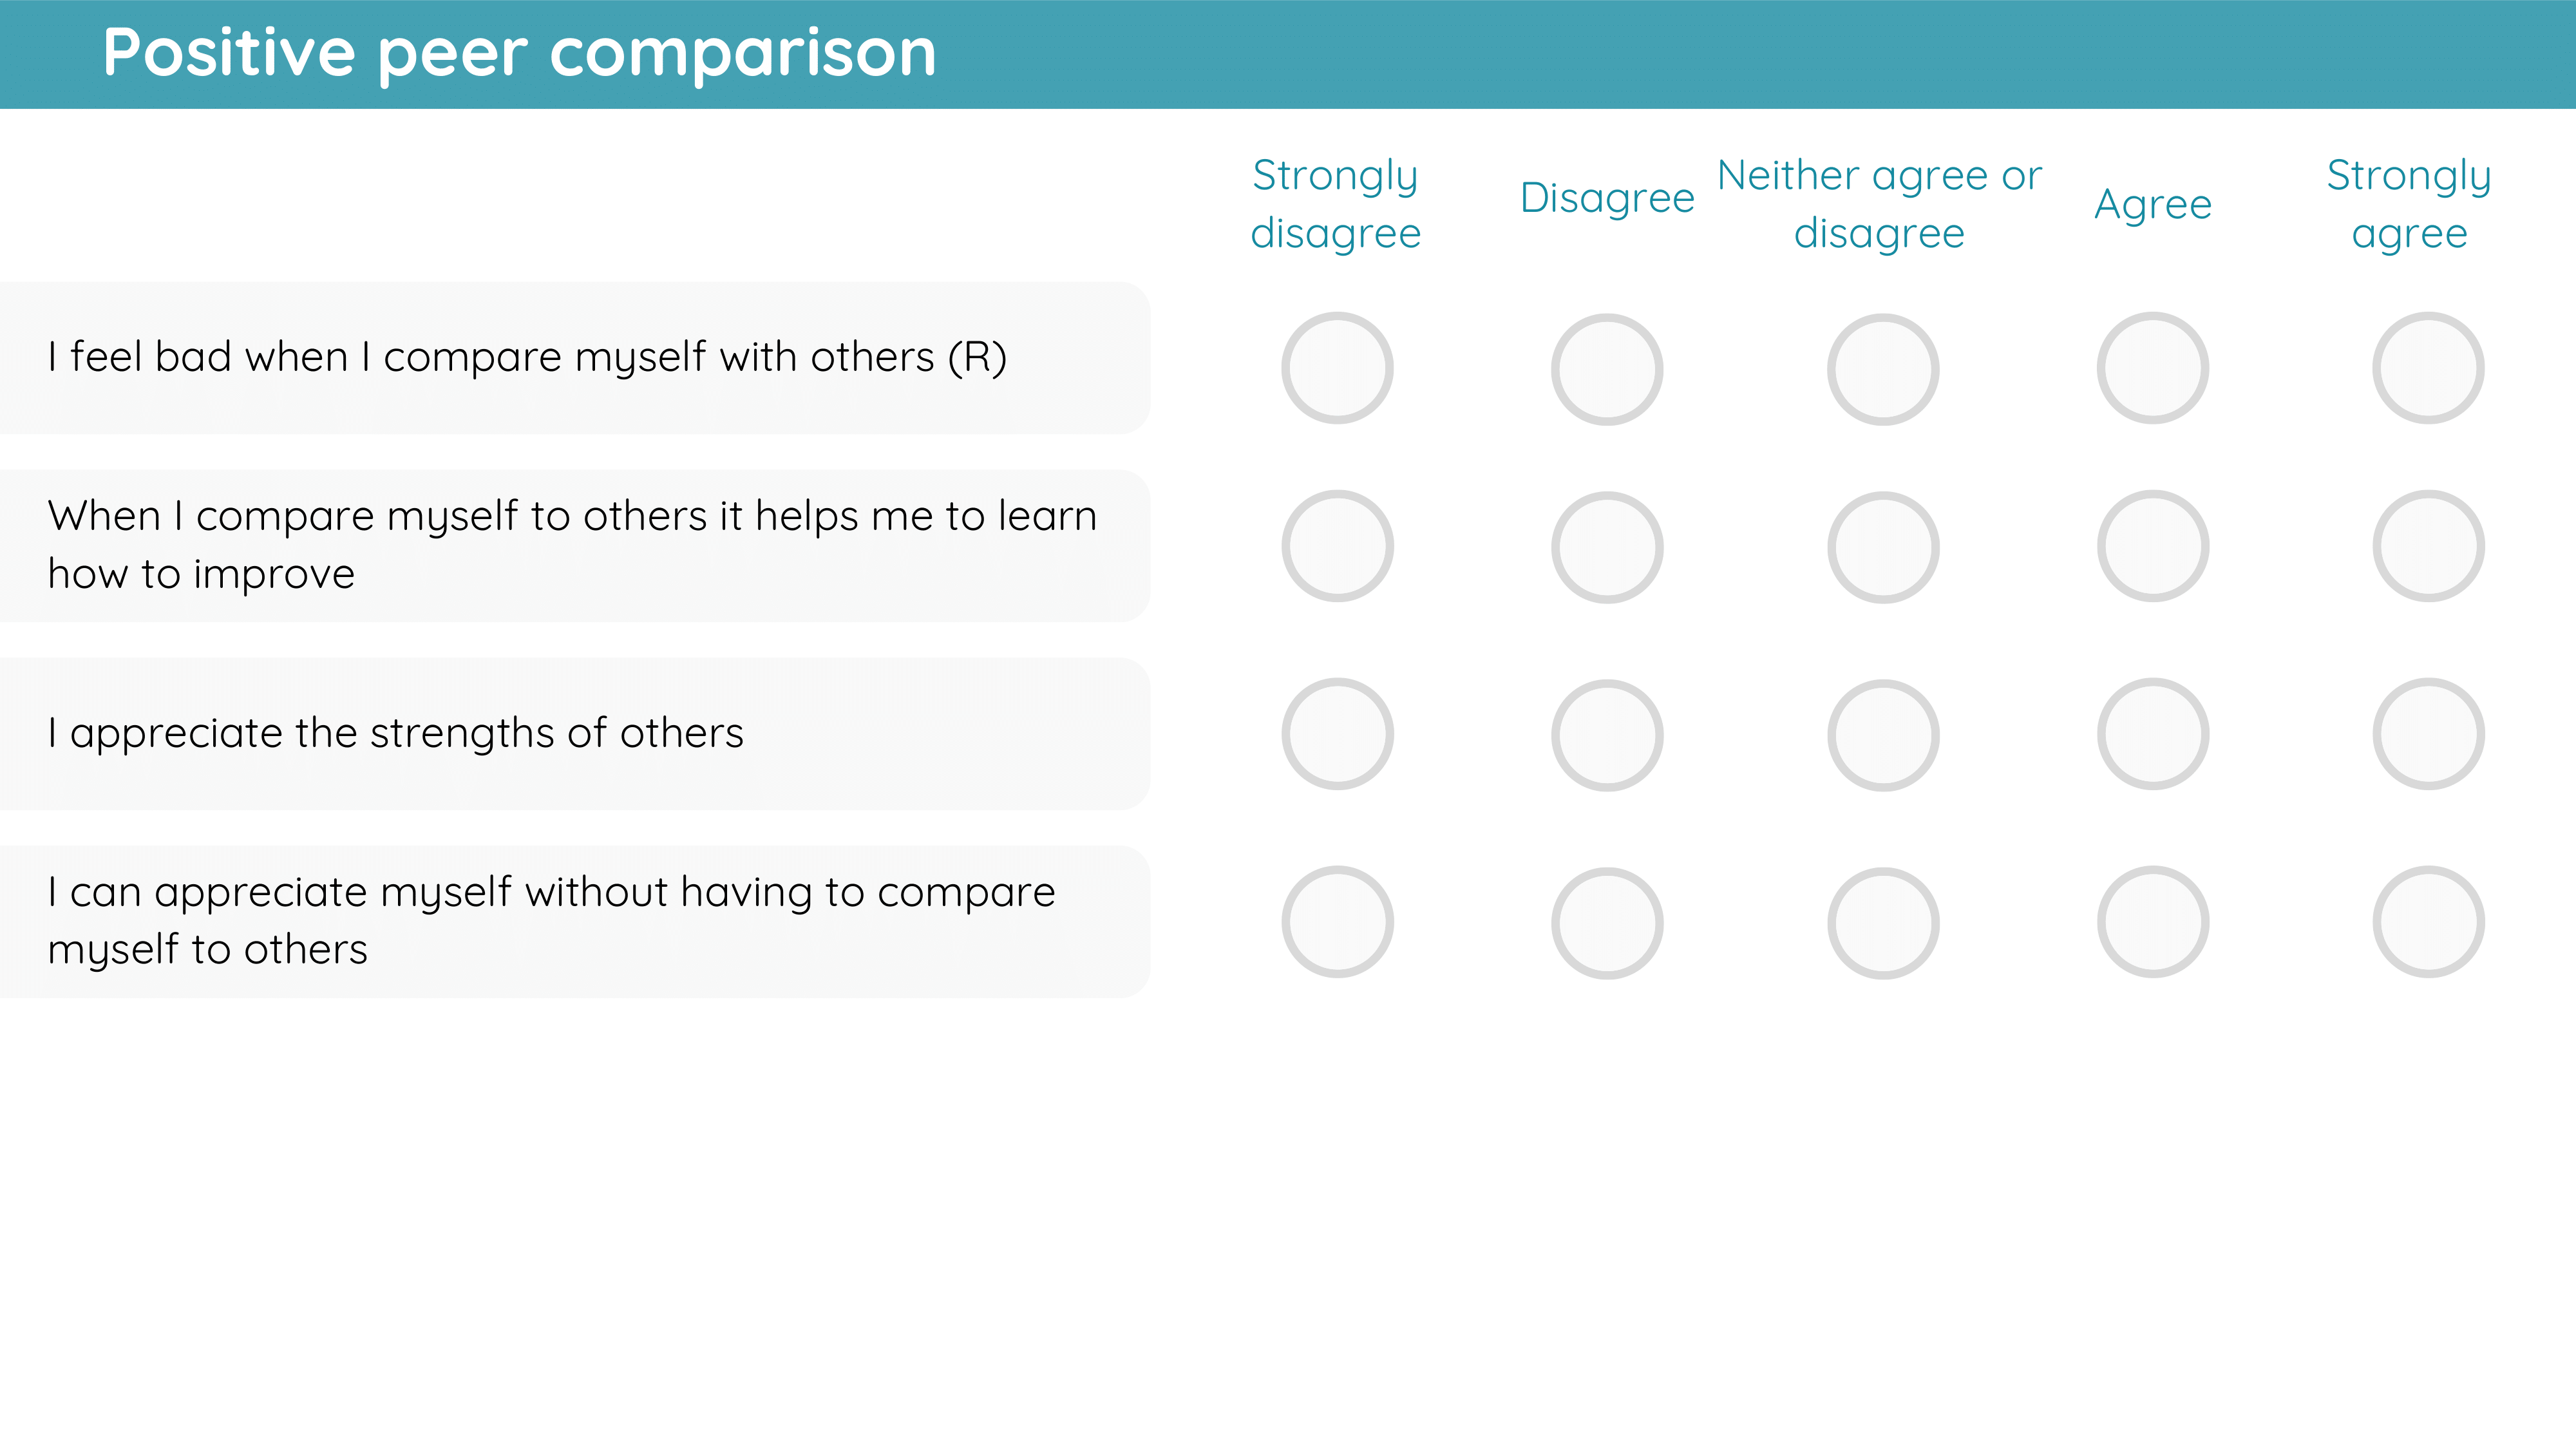Pick Neither option for 'helps me to learn' statement

(x=1883, y=547)
